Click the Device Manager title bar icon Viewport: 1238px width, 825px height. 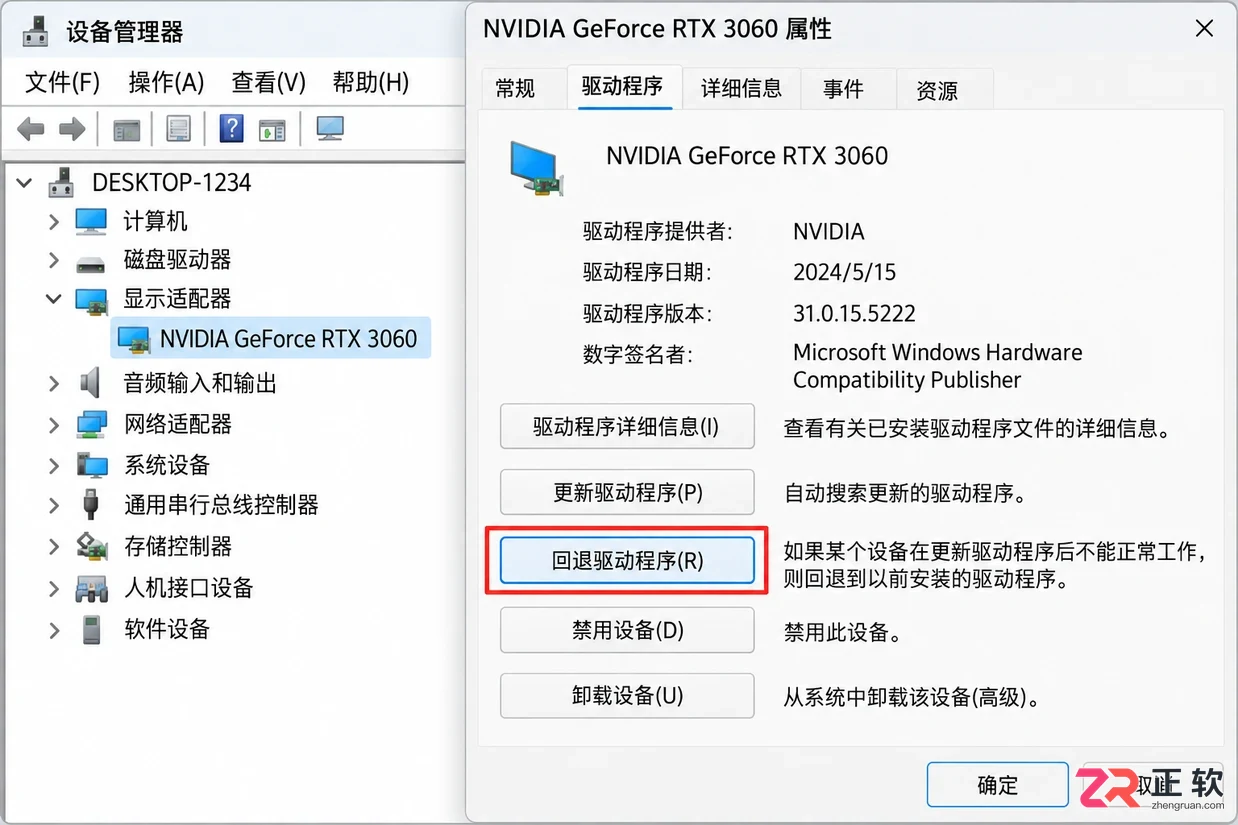pyautogui.click(x=36, y=32)
